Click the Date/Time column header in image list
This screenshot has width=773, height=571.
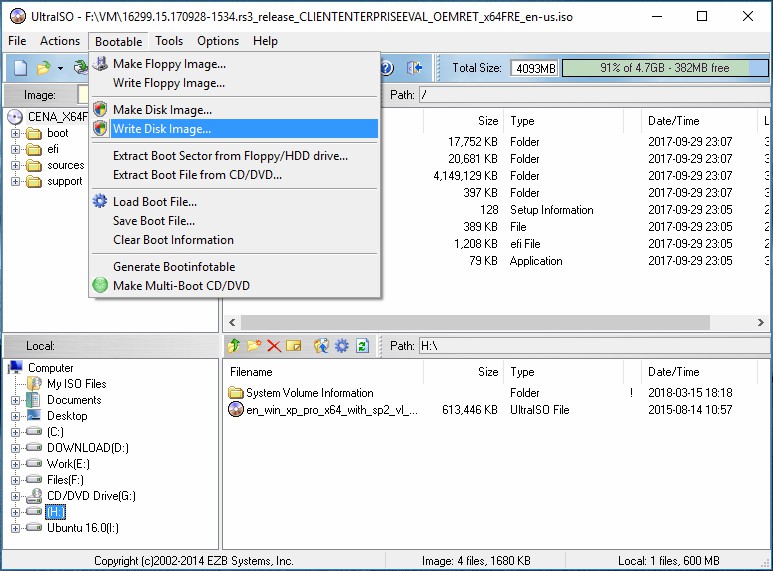coord(700,121)
